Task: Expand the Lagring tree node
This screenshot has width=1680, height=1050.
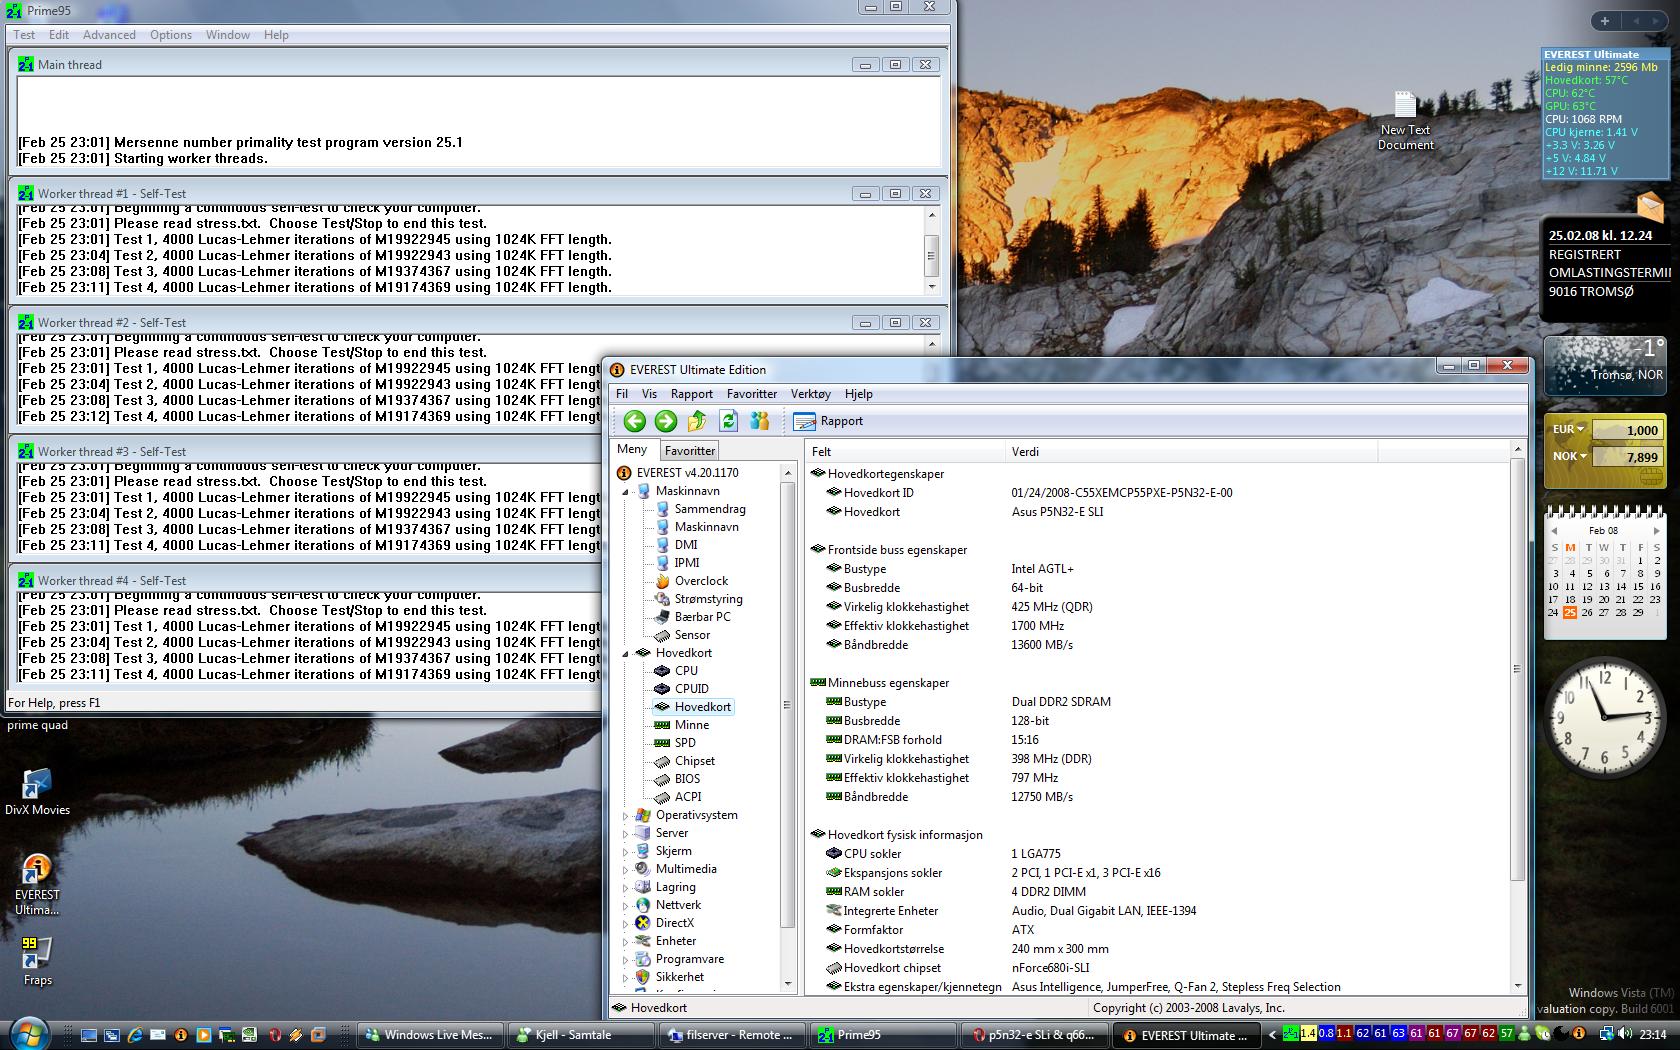Action: pos(626,888)
